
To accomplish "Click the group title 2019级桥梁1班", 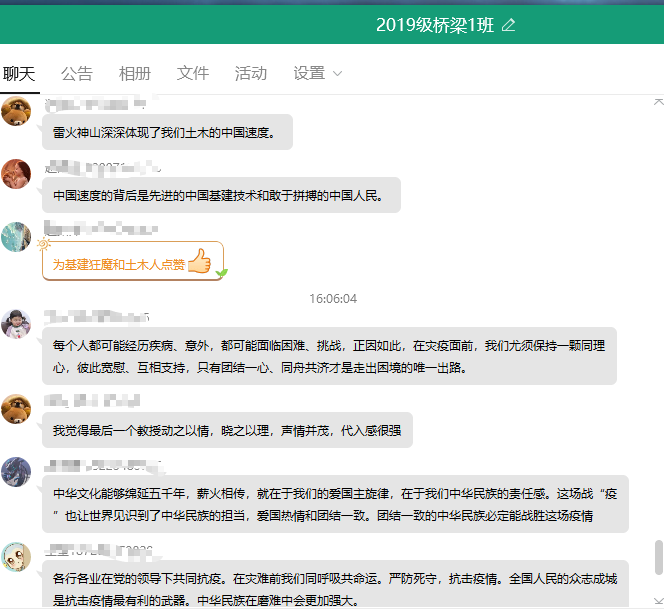I will [x=435, y=25].
